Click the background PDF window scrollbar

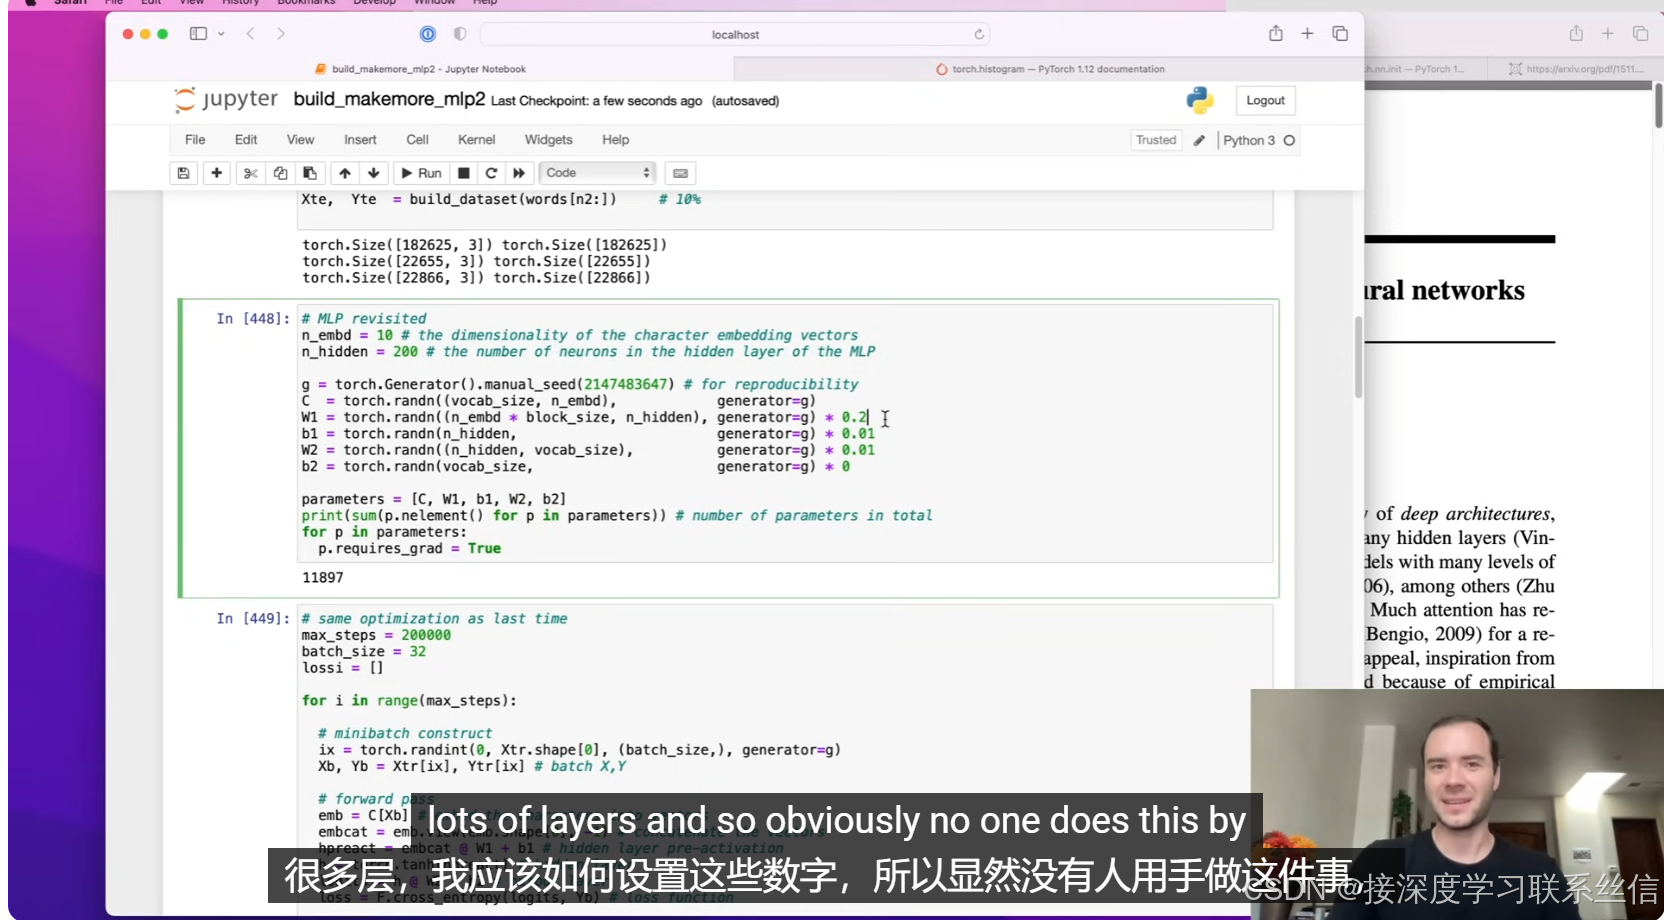coord(1659,105)
